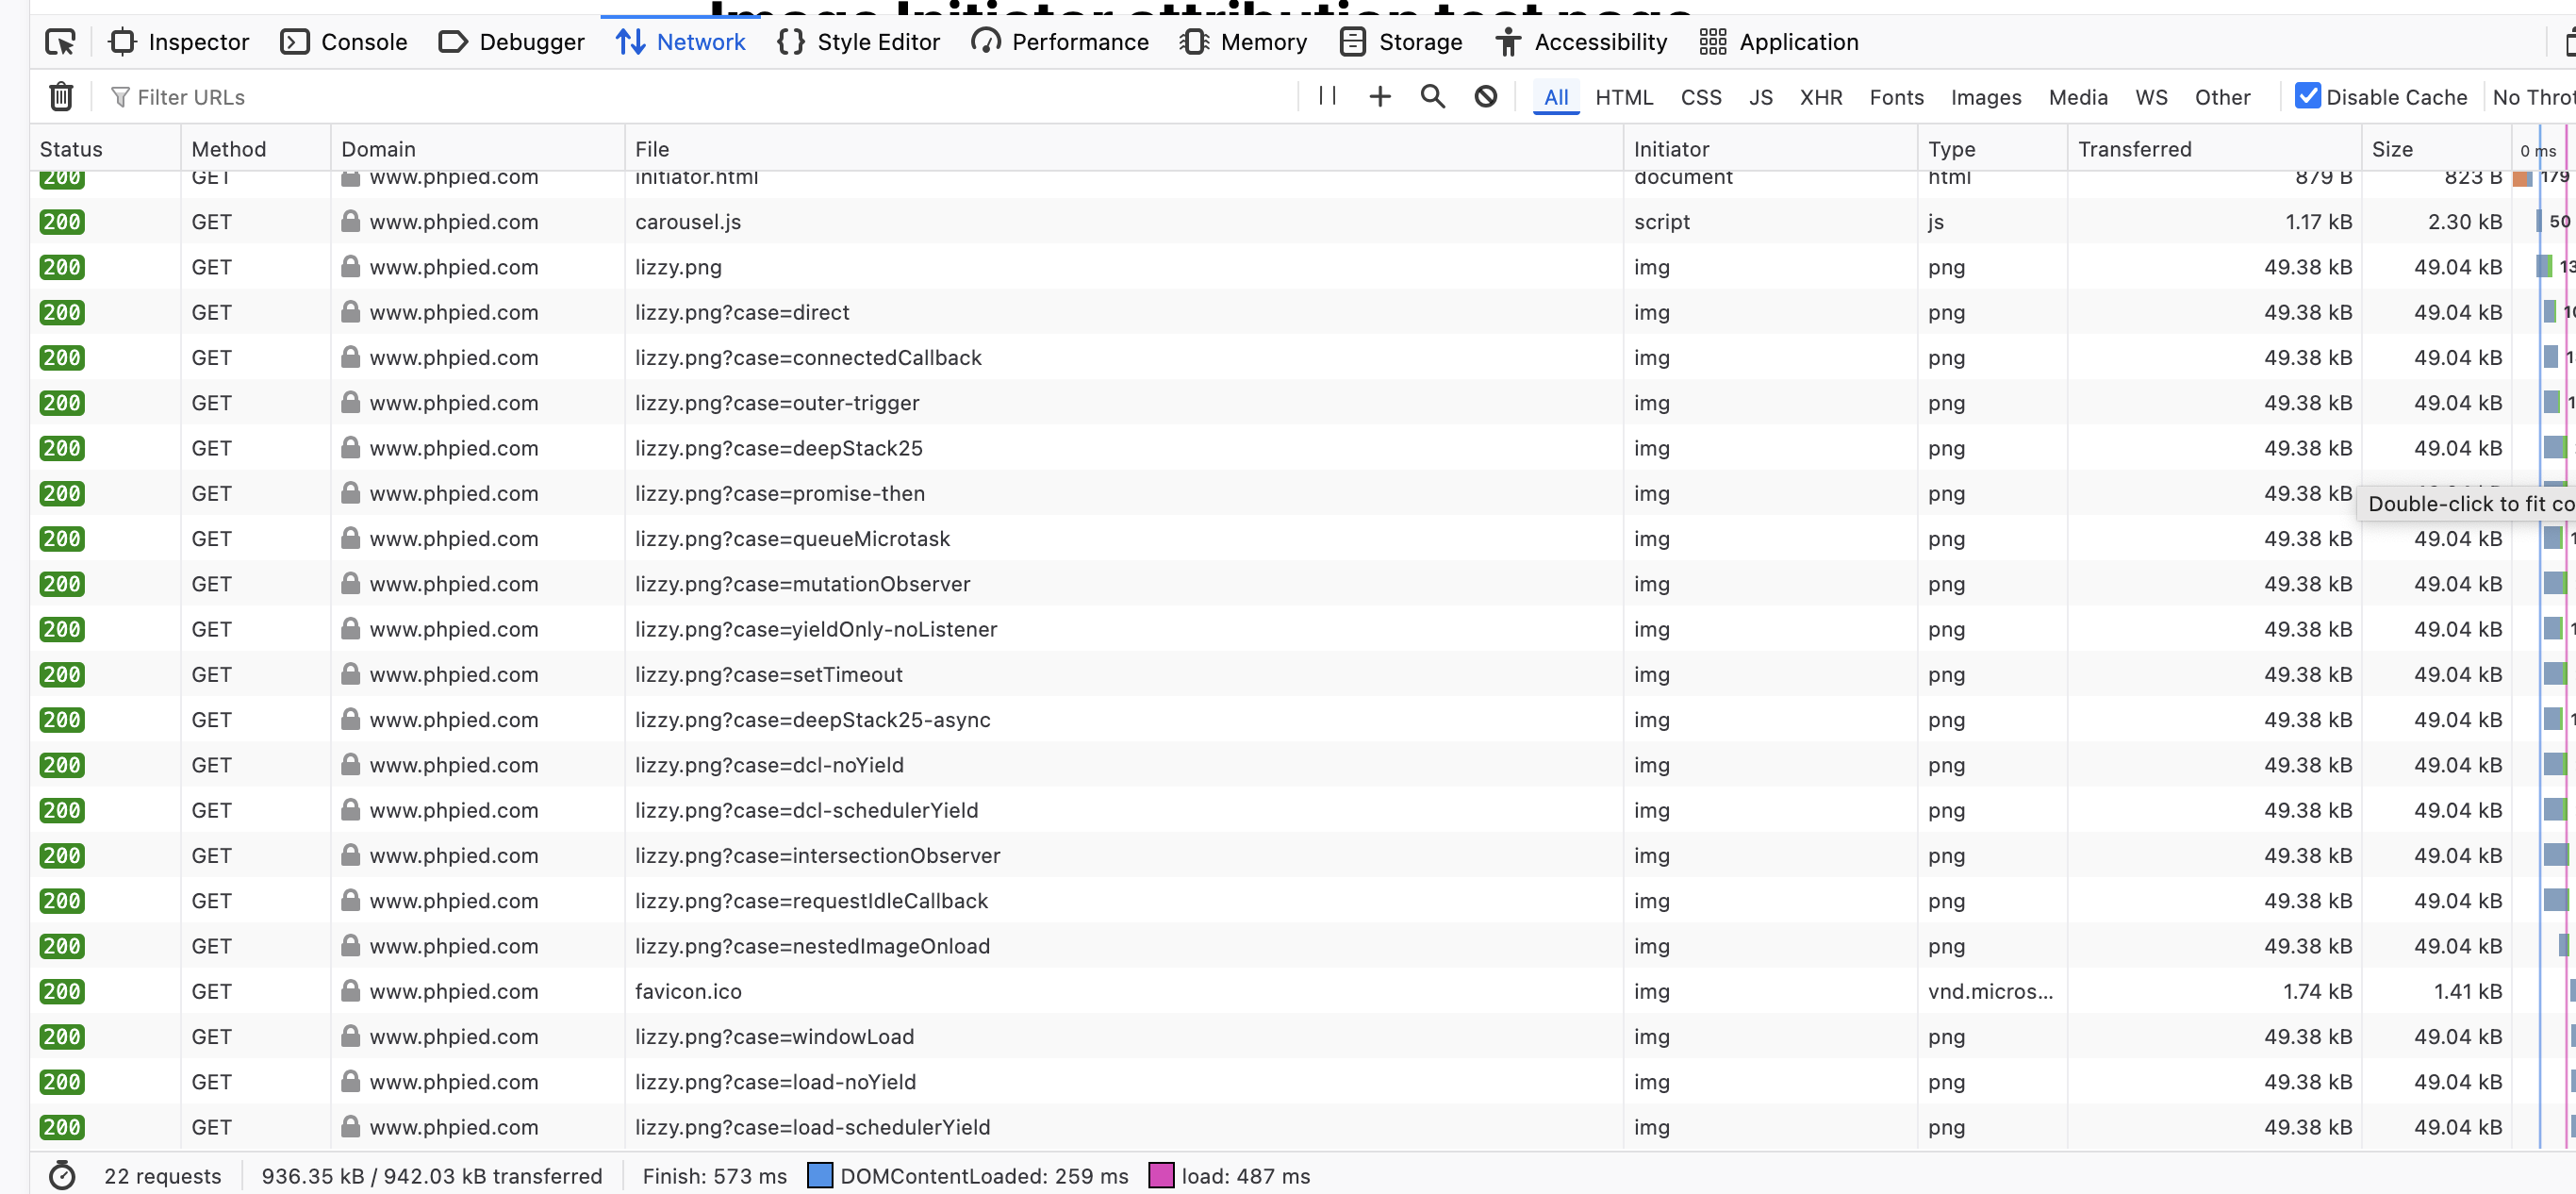The image size is (2576, 1194).
Task: Click the load event magenta swatch
Action: 1161,1175
